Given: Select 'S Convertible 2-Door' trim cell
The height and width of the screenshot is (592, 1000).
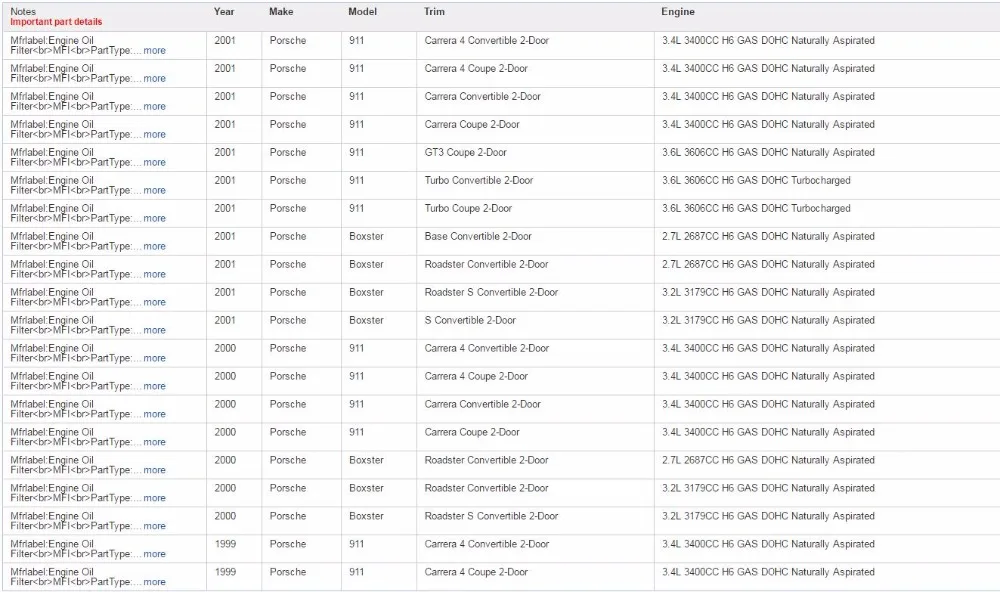Looking at the screenshot, I should click(x=470, y=320).
